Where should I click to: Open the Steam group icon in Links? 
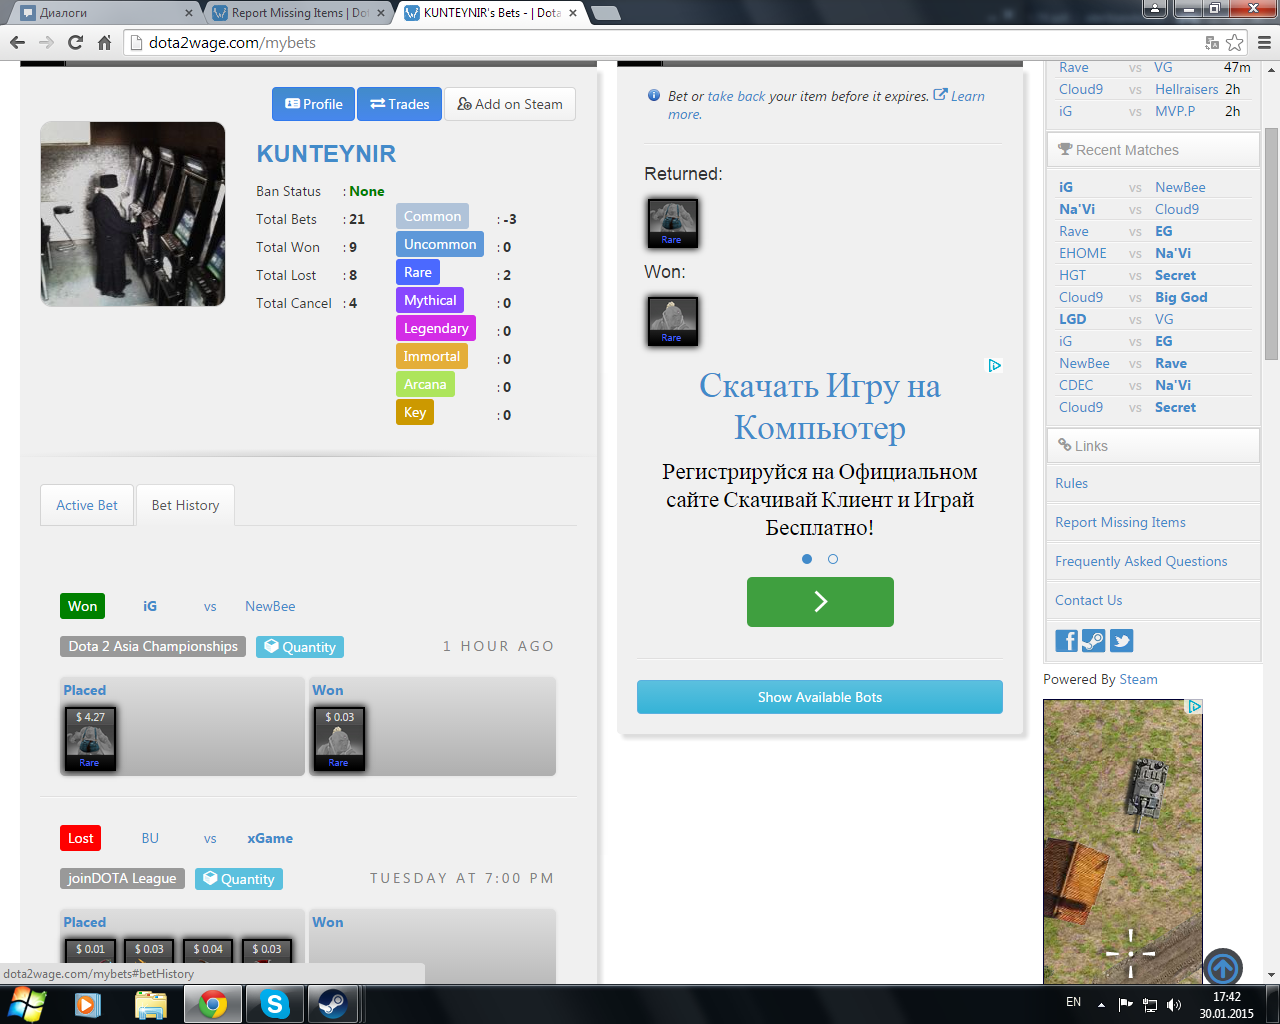click(1094, 641)
